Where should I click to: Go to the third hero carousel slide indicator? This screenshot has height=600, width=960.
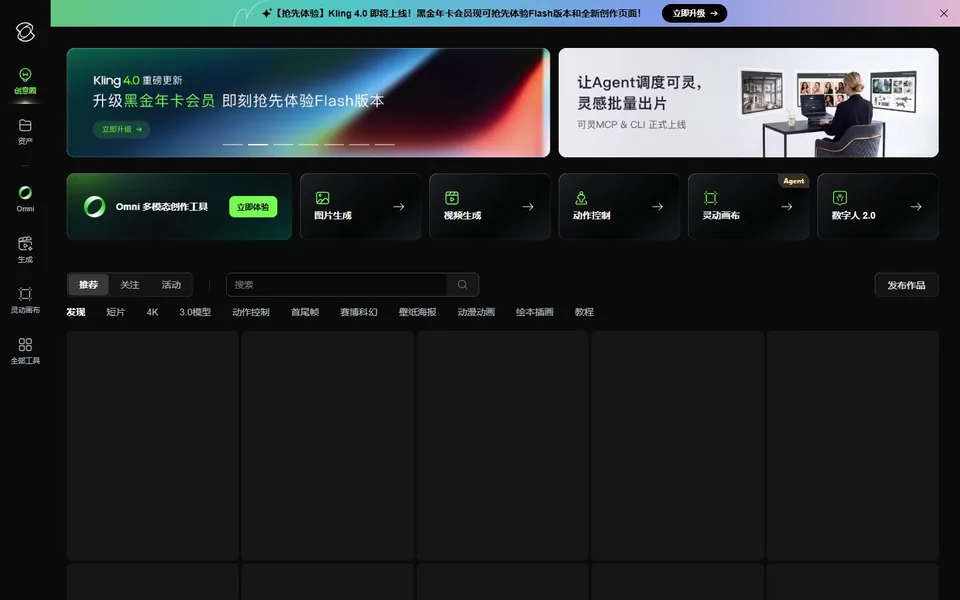(x=283, y=144)
